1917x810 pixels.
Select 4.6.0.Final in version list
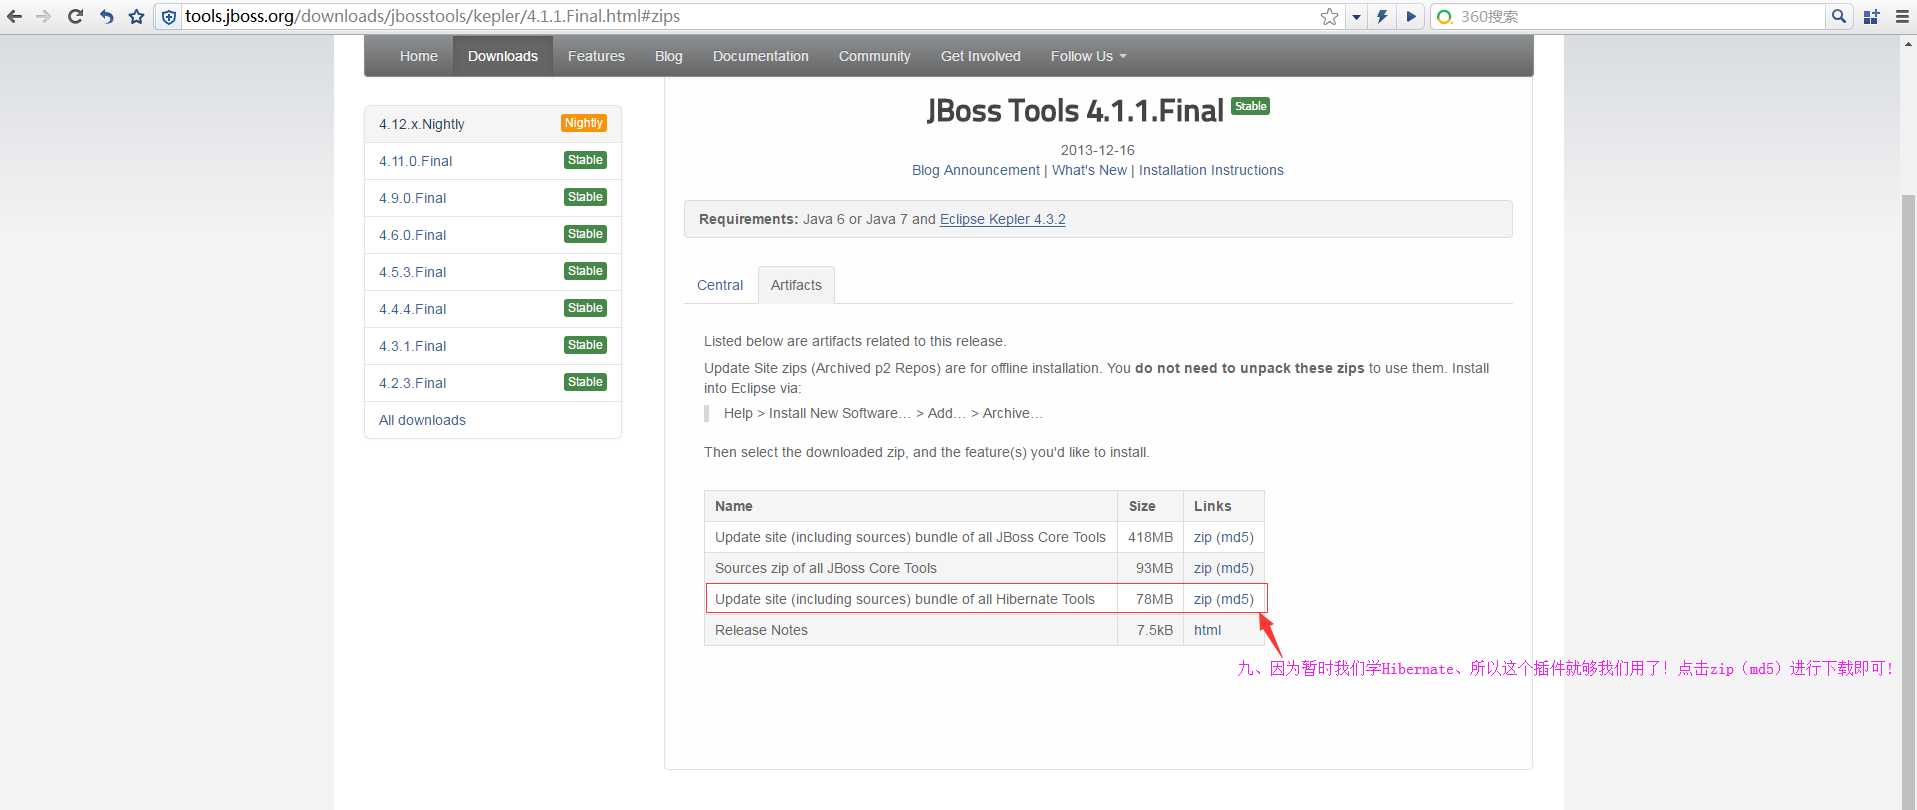[493, 235]
